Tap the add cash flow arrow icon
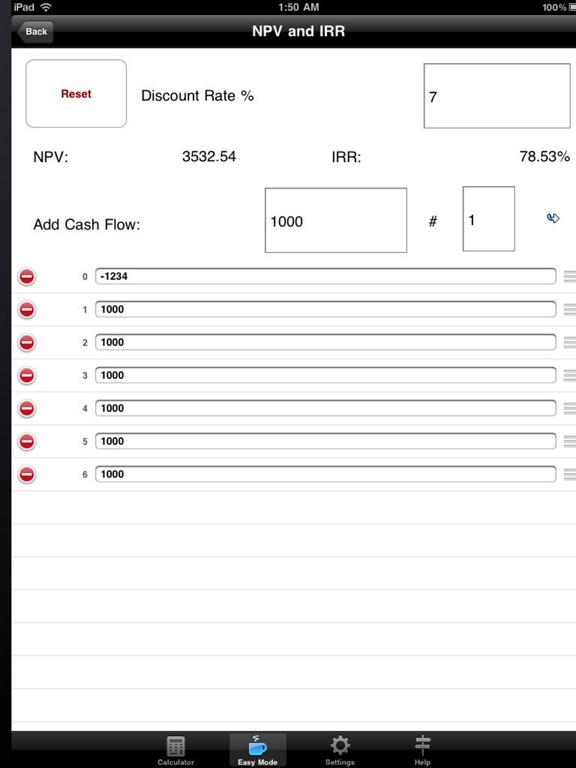This screenshot has height=768, width=576. pyautogui.click(x=553, y=218)
